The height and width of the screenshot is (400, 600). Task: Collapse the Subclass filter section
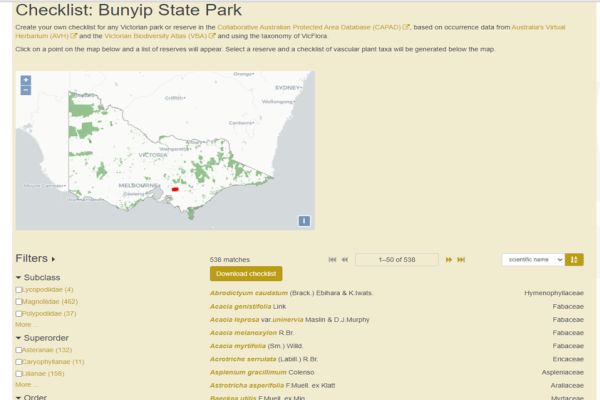18,277
